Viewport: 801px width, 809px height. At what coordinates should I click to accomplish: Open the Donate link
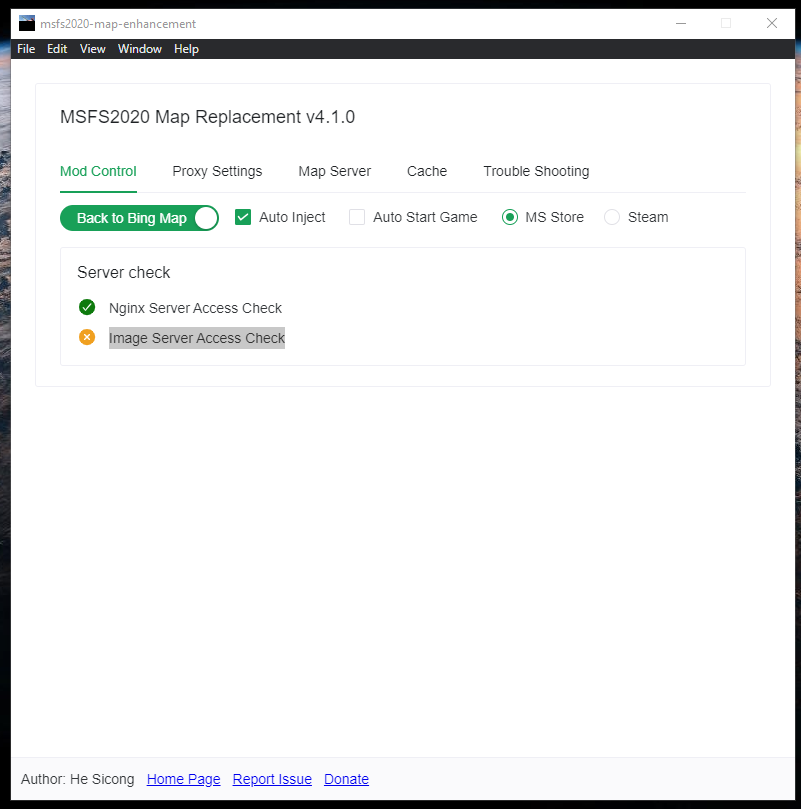coord(346,779)
